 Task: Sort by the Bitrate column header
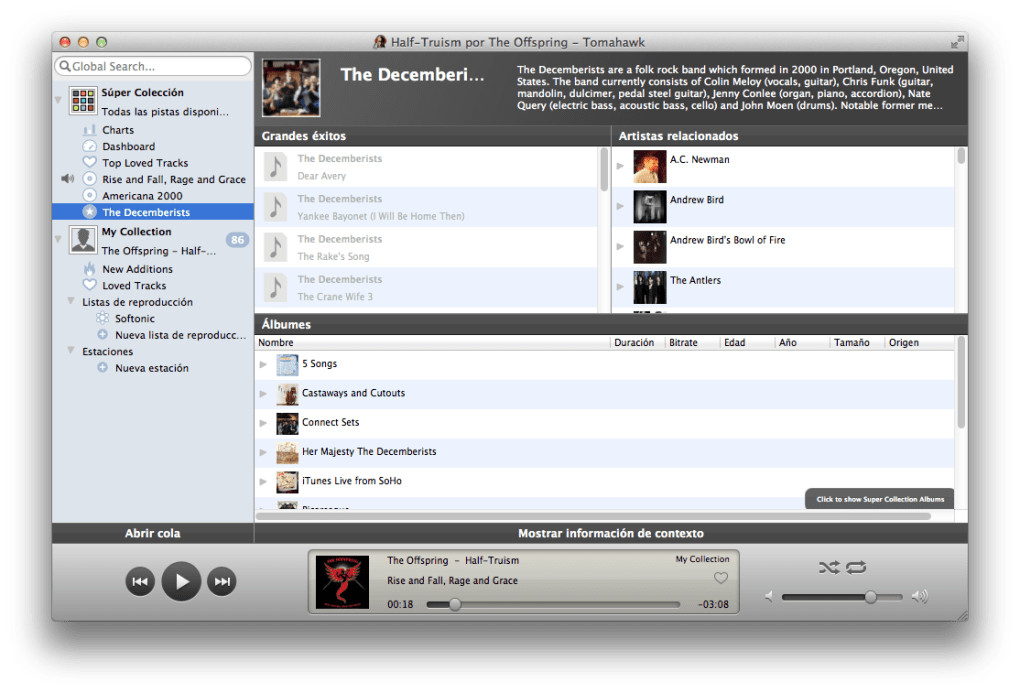[x=692, y=343]
